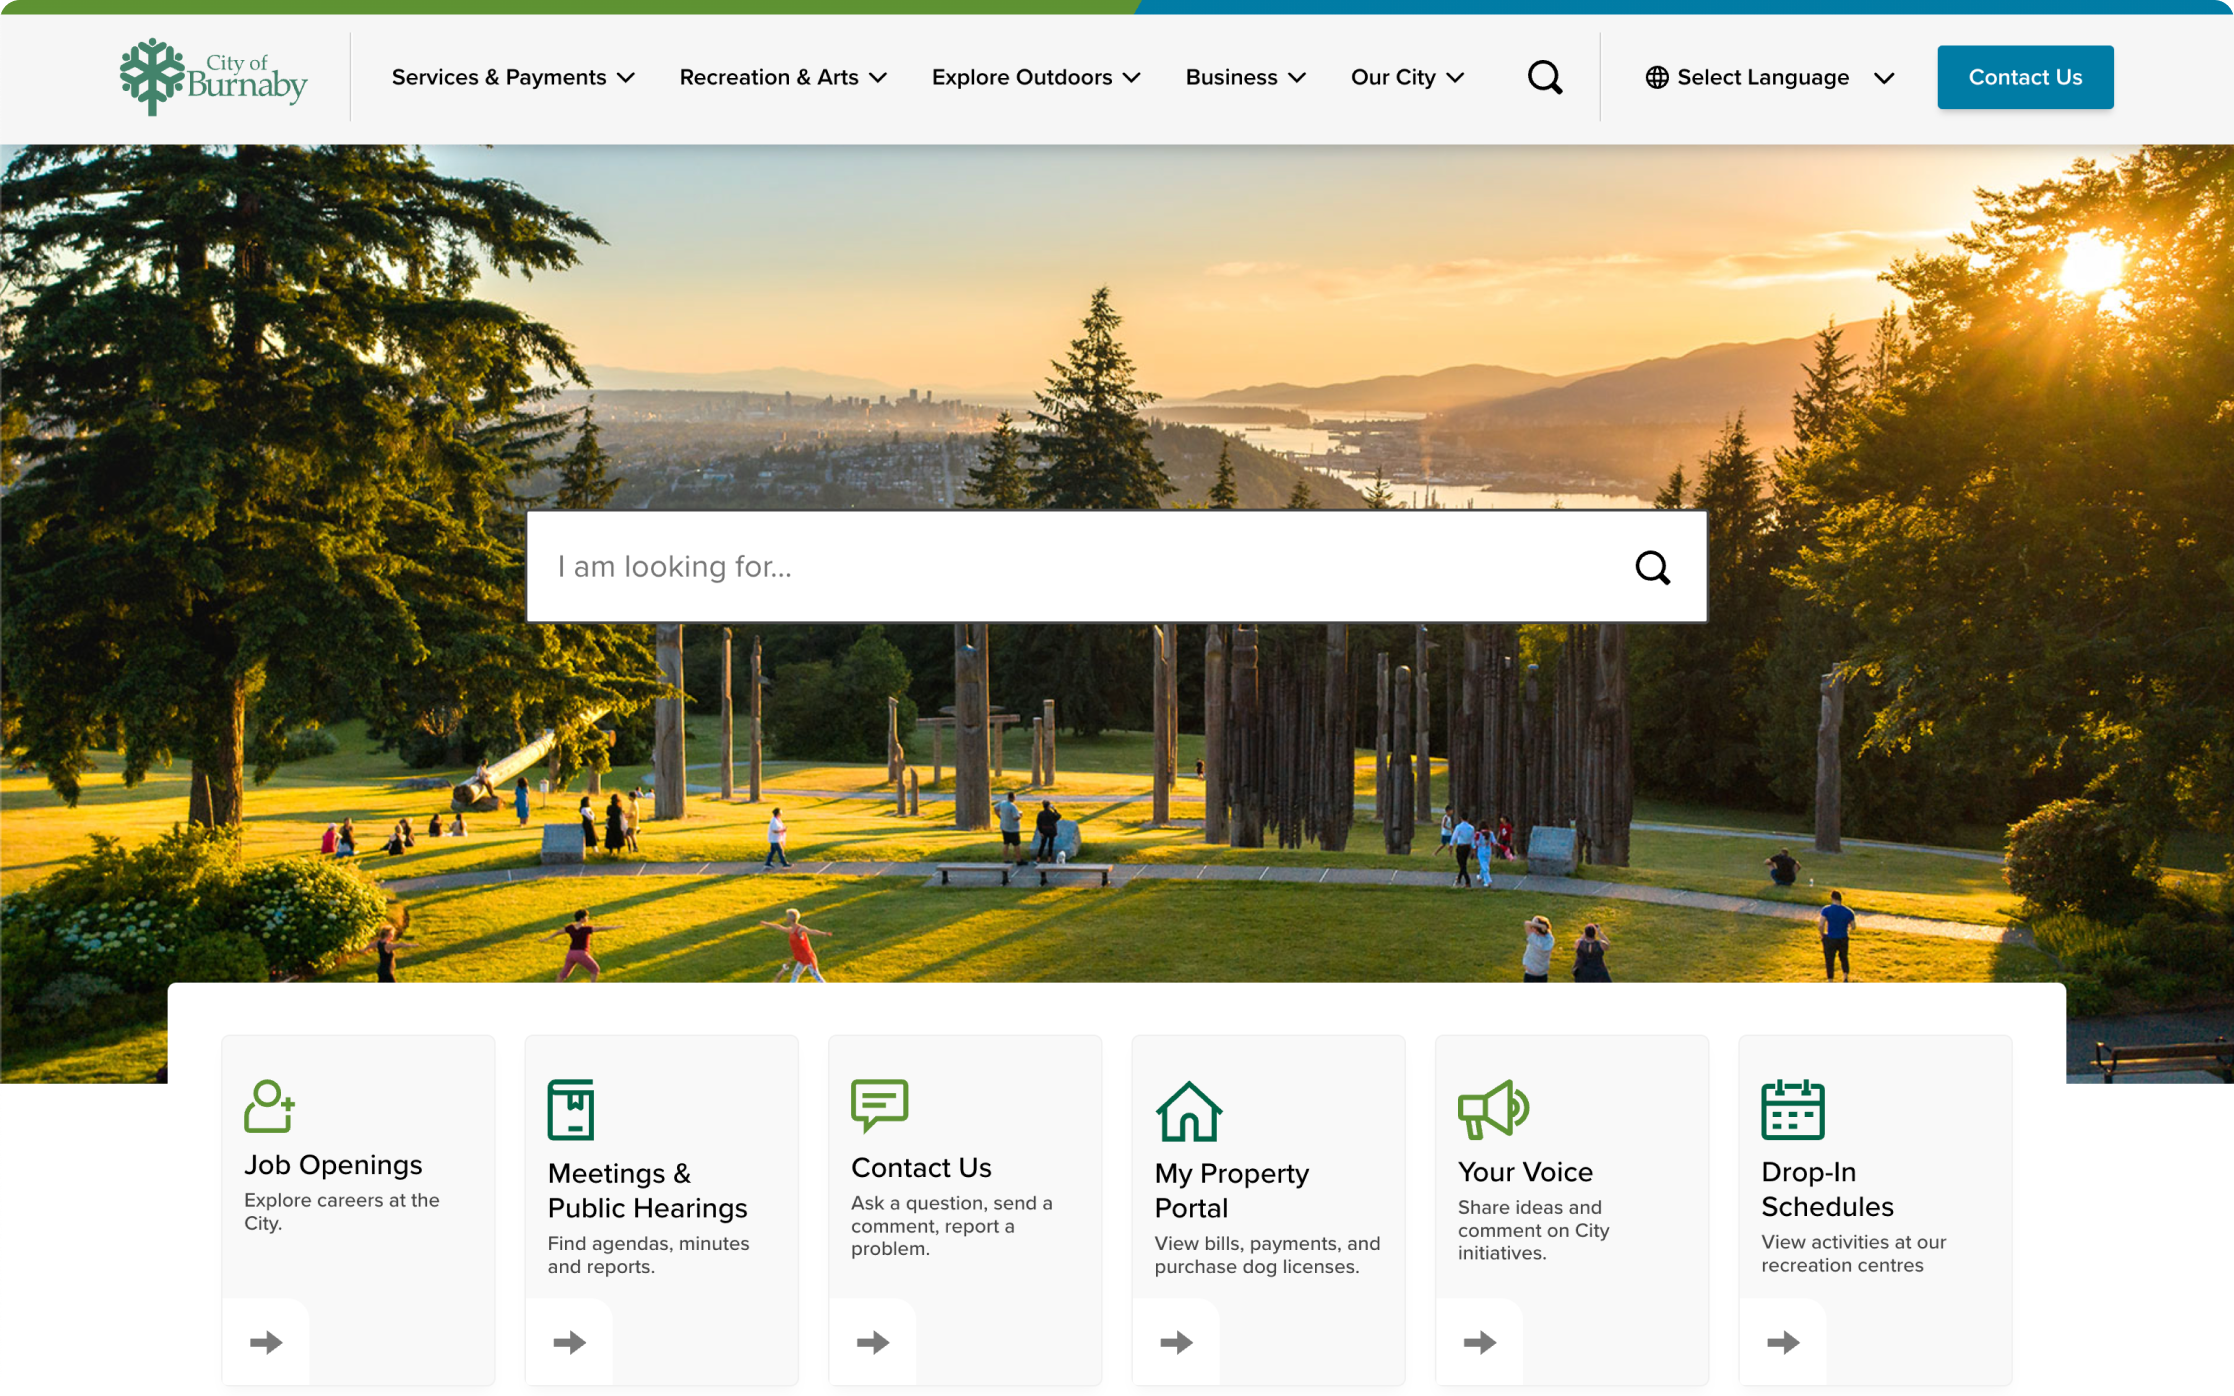2234x1396 pixels.
Task: Click the arrow on the Contact Us card
Action: click(873, 1341)
